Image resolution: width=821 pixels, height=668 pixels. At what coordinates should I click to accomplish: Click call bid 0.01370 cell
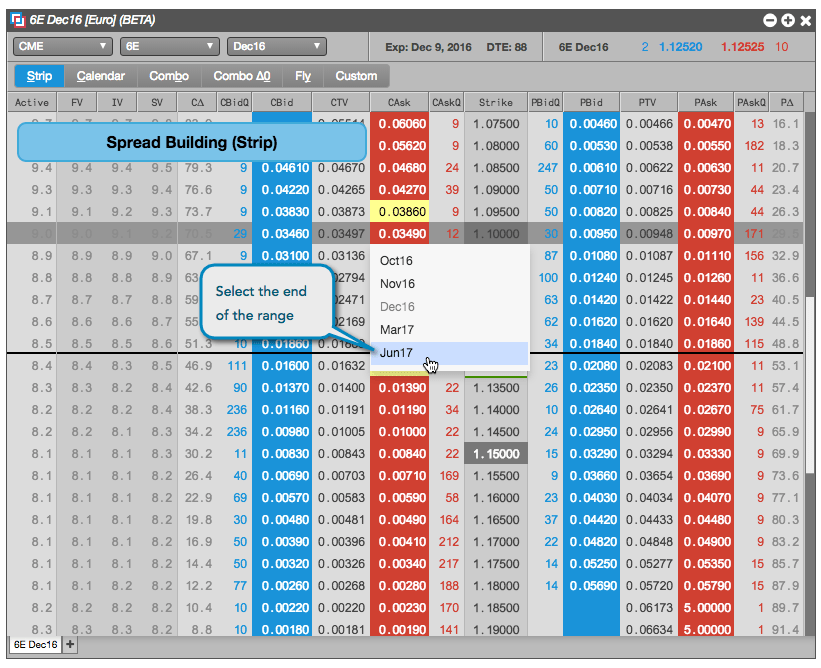pos(282,388)
